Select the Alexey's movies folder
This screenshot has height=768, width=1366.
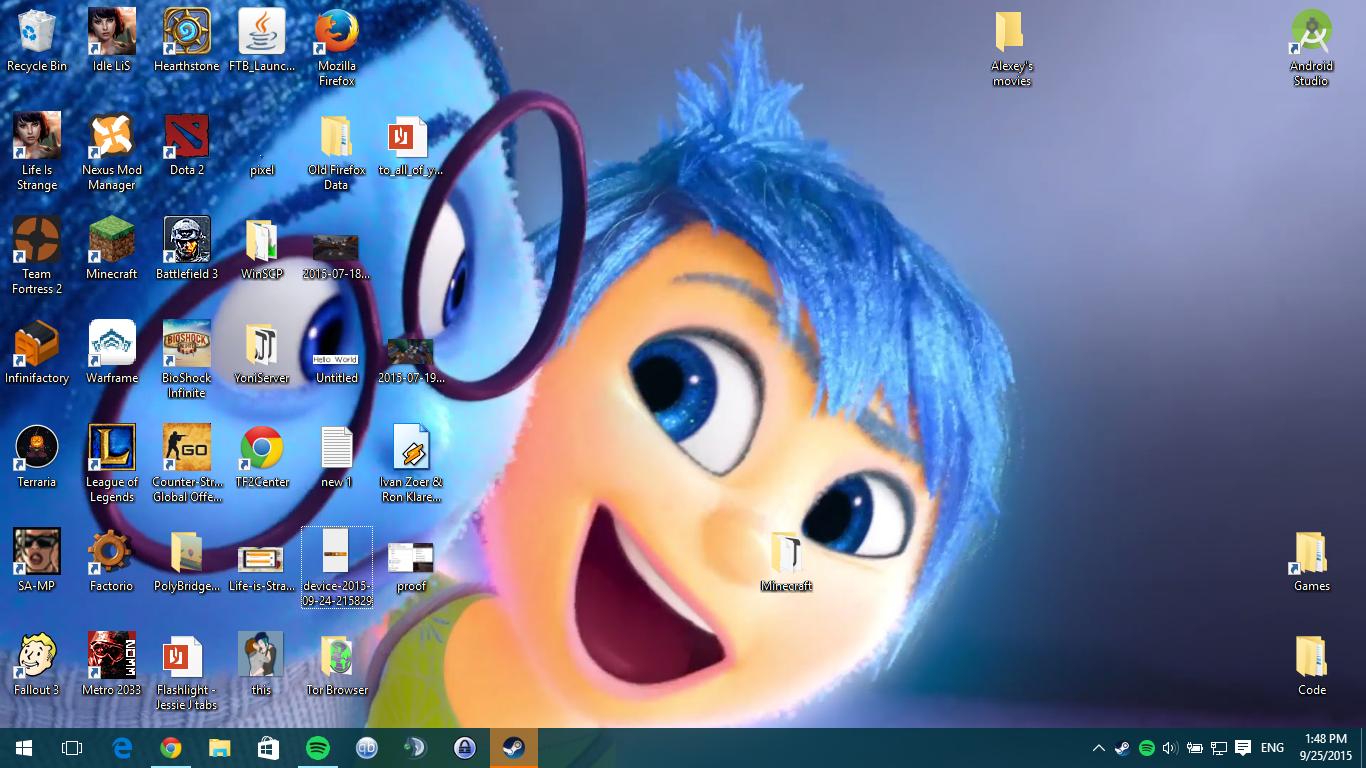(x=1011, y=47)
